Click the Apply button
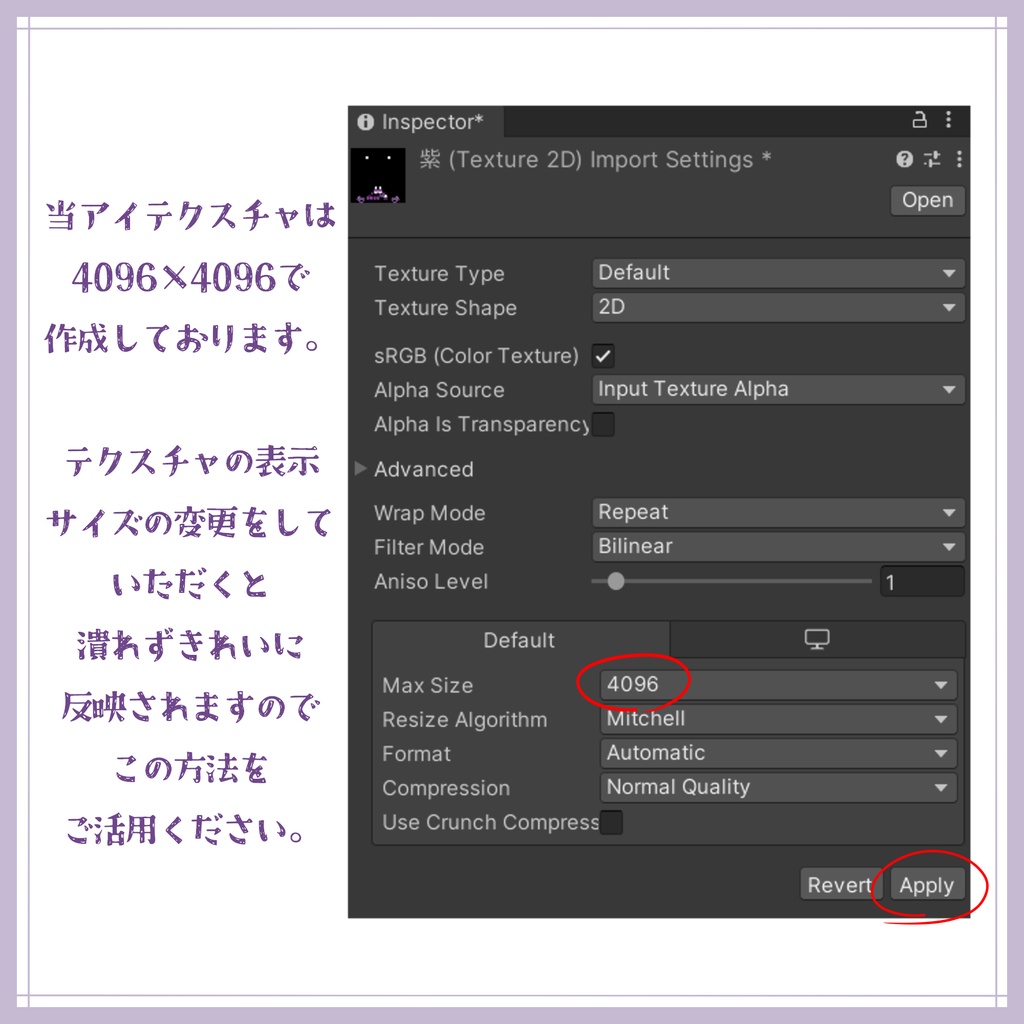 [x=926, y=884]
